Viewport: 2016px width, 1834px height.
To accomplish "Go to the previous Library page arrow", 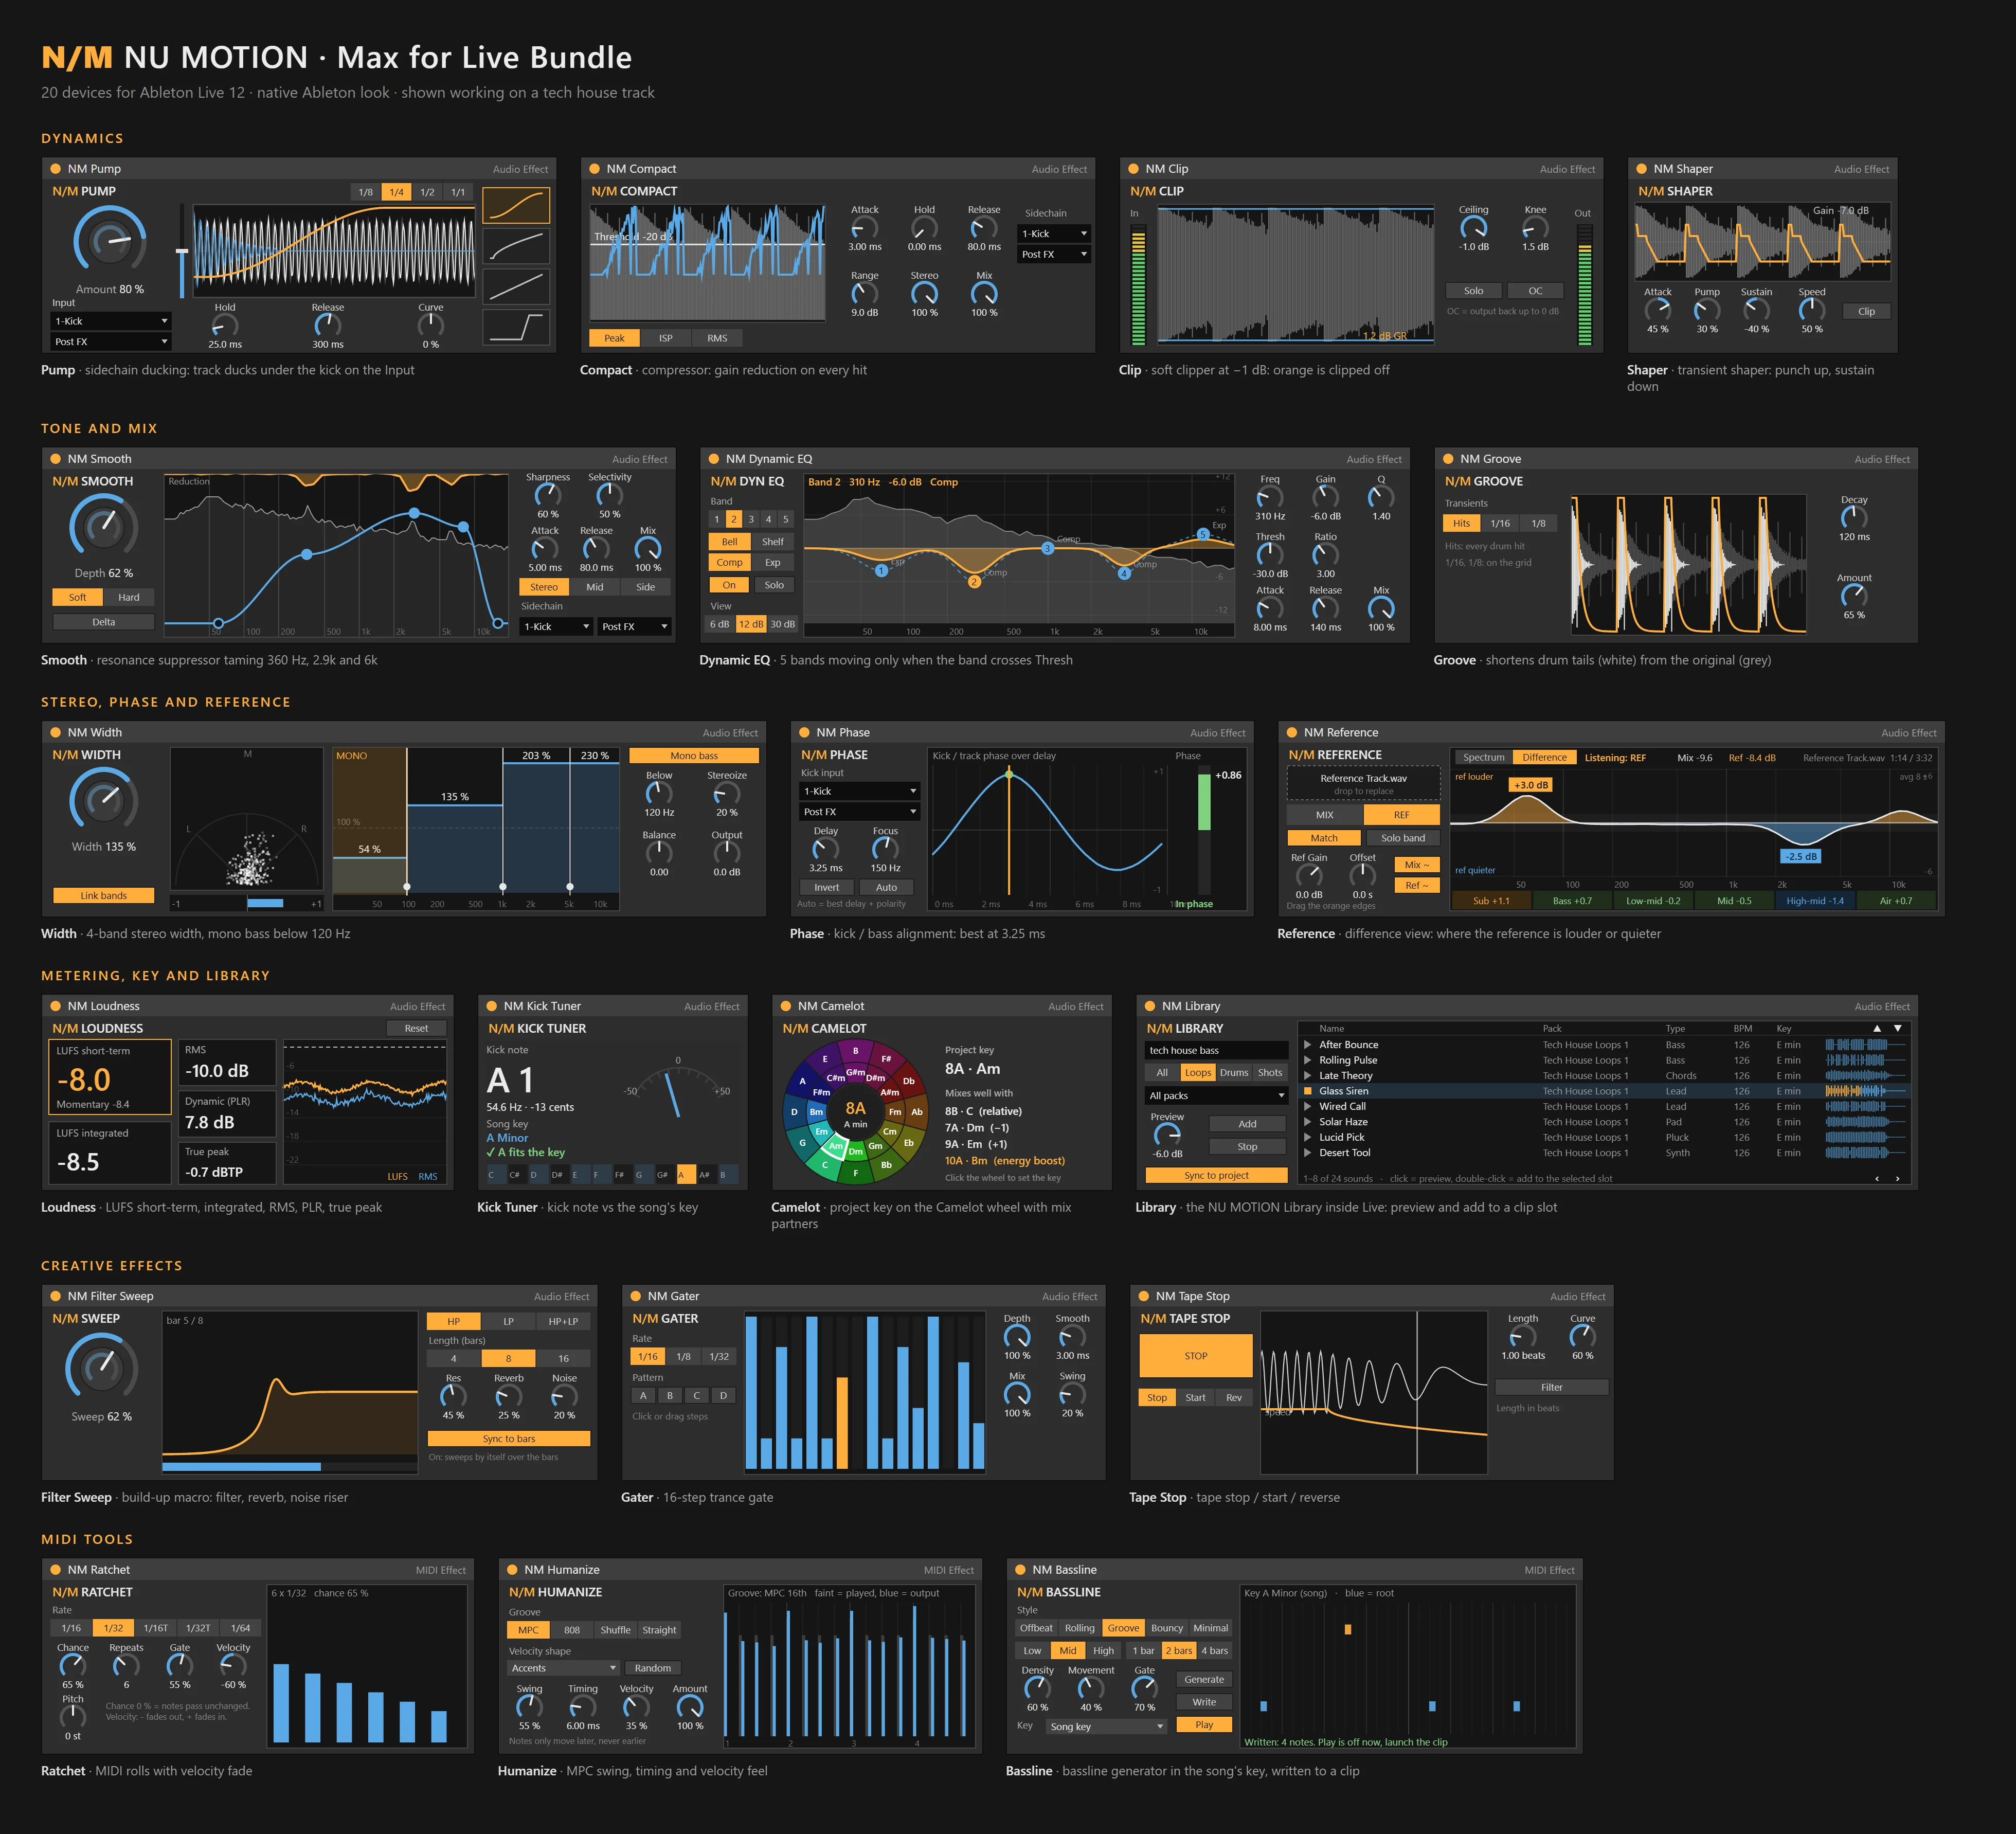I will (1876, 1179).
